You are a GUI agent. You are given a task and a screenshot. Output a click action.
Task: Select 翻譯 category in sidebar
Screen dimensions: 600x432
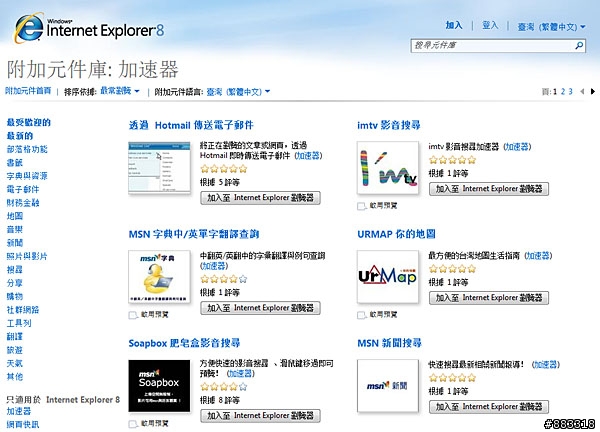pos(15,337)
